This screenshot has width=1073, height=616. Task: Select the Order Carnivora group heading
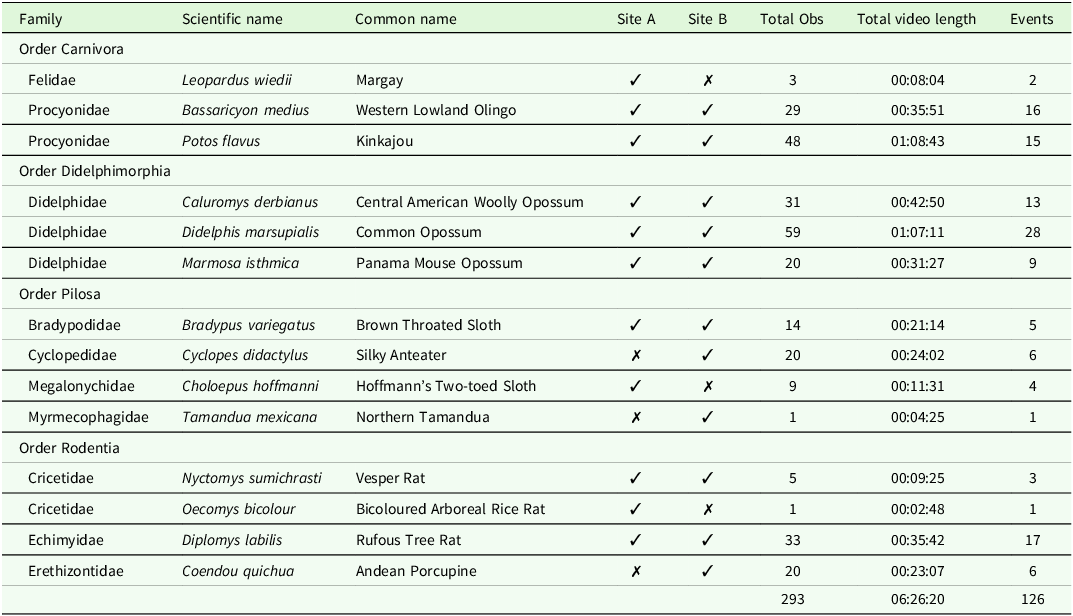tap(71, 49)
